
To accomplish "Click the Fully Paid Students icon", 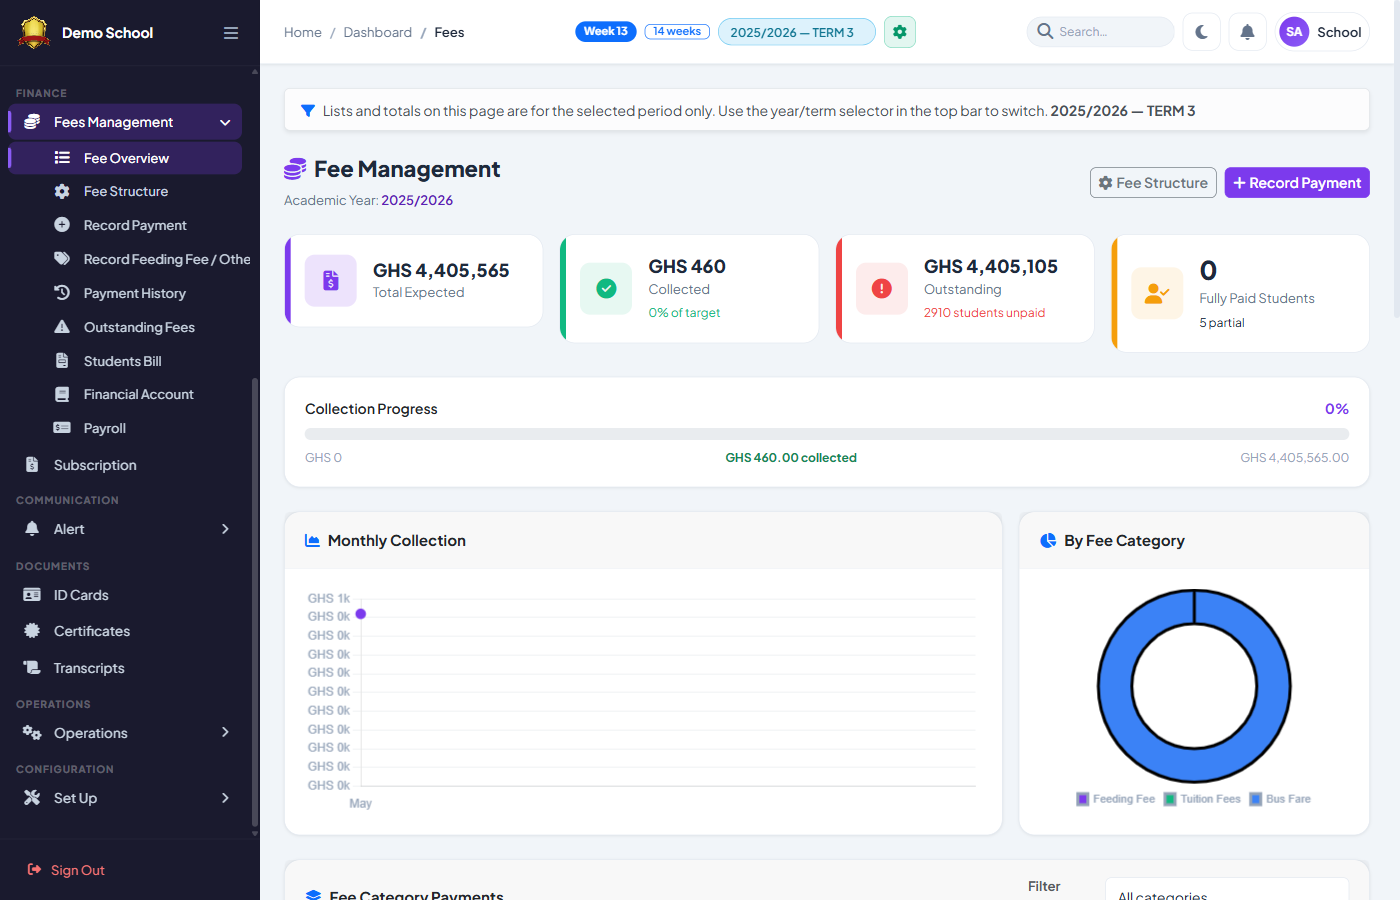I will point(1157,293).
